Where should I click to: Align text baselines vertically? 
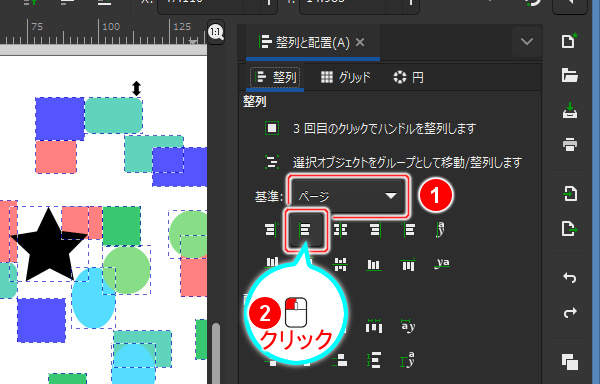[x=442, y=263]
